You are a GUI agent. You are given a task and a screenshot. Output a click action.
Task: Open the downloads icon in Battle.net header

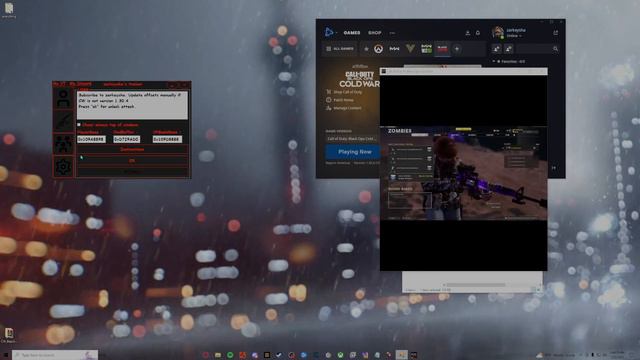468,33
